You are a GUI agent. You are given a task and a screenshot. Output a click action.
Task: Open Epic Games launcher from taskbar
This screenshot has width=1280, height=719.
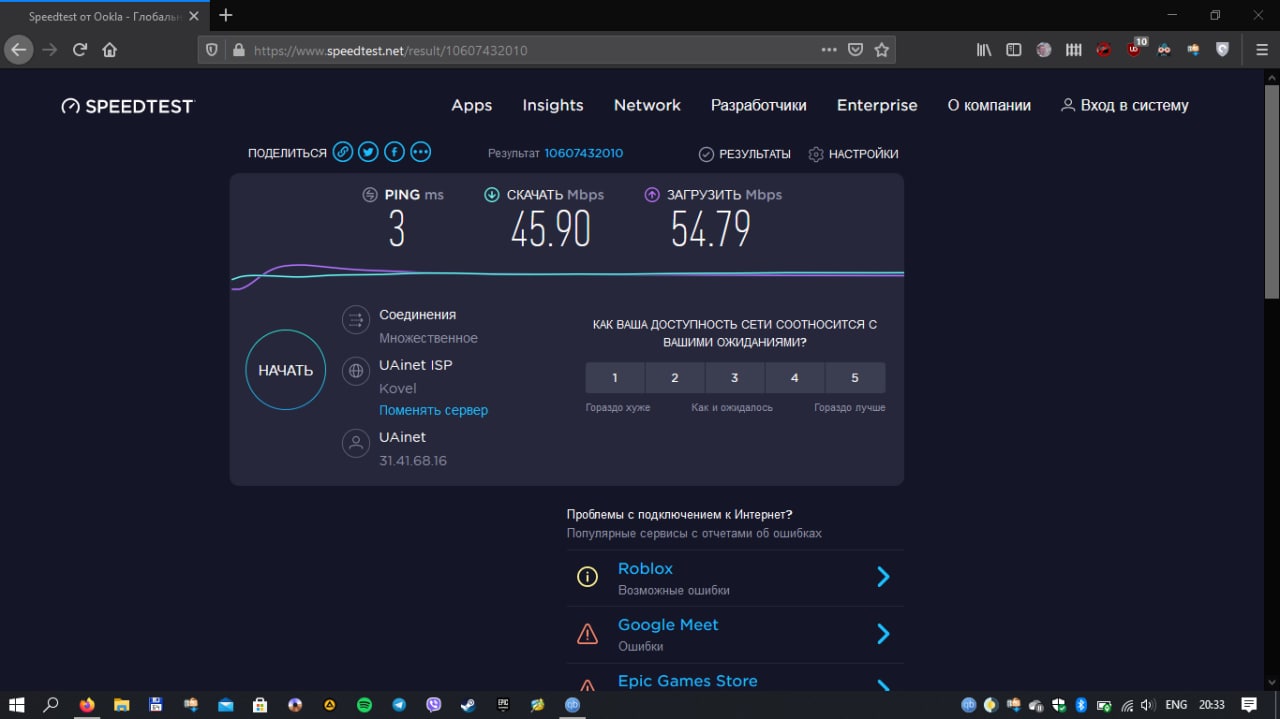tap(503, 705)
